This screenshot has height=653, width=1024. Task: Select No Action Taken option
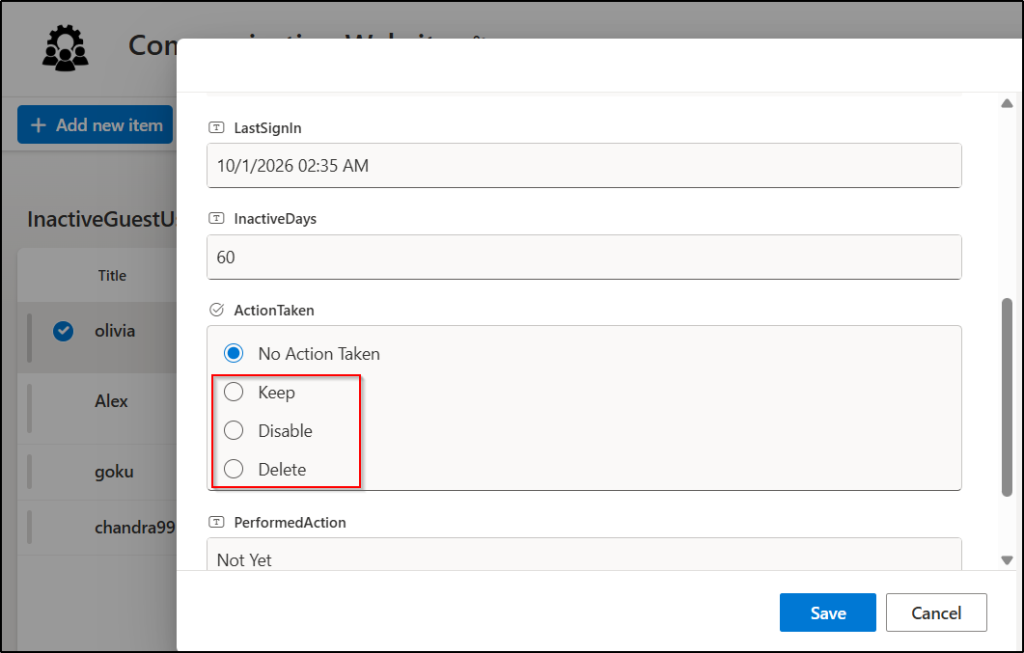click(233, 353)
